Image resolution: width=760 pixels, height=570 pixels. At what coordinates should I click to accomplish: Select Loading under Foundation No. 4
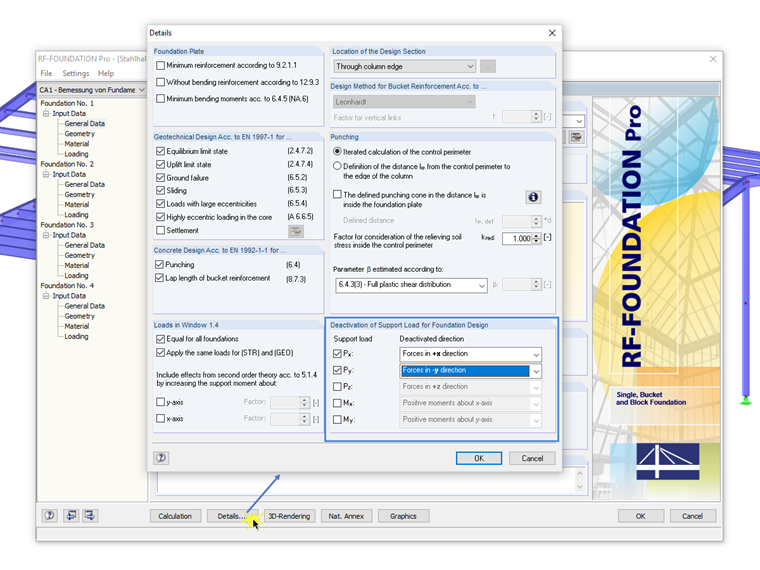pos(76,336)
